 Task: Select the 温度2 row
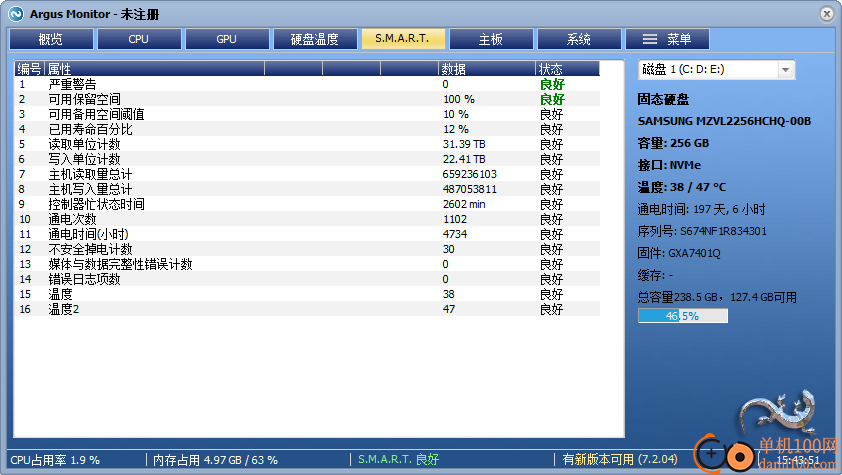point(307,310)
